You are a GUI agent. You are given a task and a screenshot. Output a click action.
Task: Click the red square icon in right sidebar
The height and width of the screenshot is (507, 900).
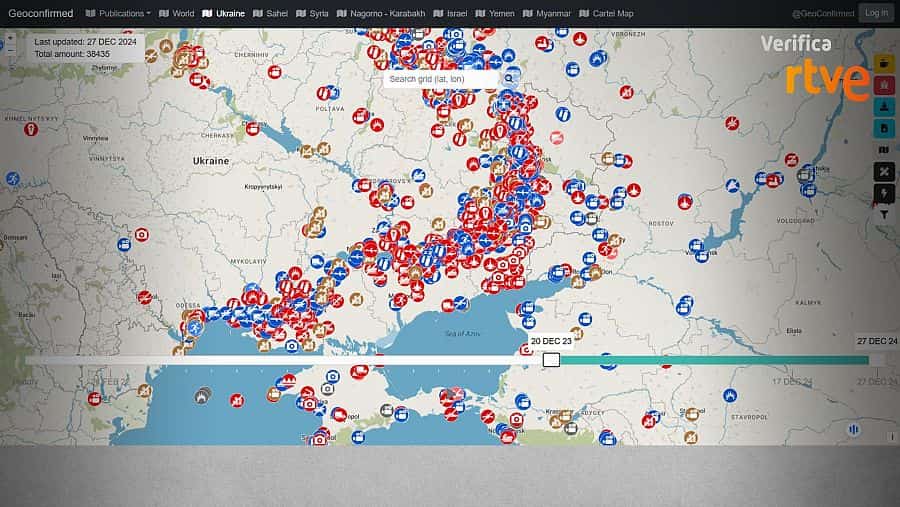tap(885, 85)
